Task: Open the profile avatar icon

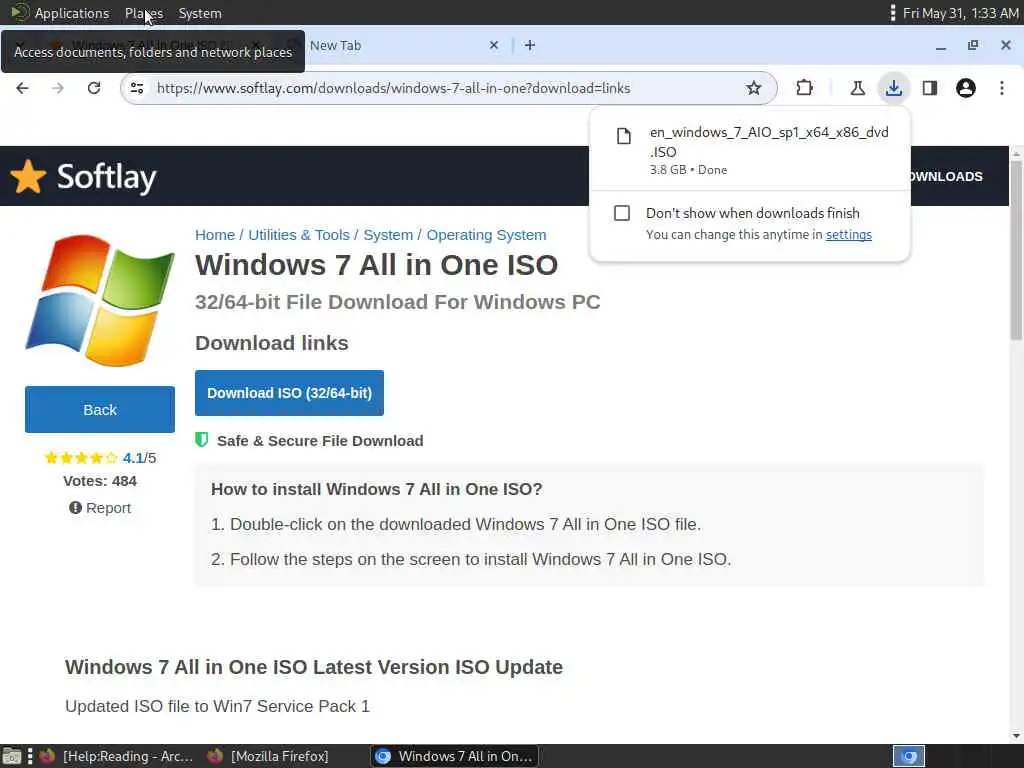Action: pyautogui.click(x=966, y=88)
